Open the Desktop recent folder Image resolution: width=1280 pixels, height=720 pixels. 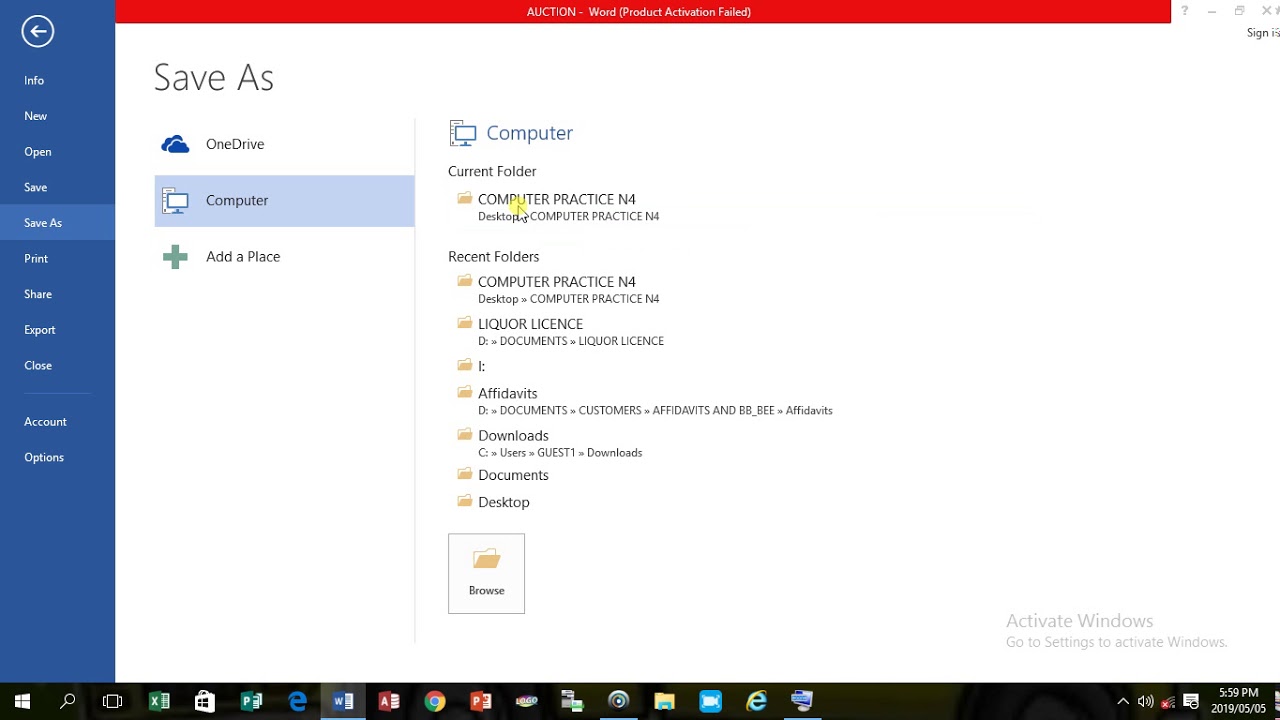click(x=494, y=502)
